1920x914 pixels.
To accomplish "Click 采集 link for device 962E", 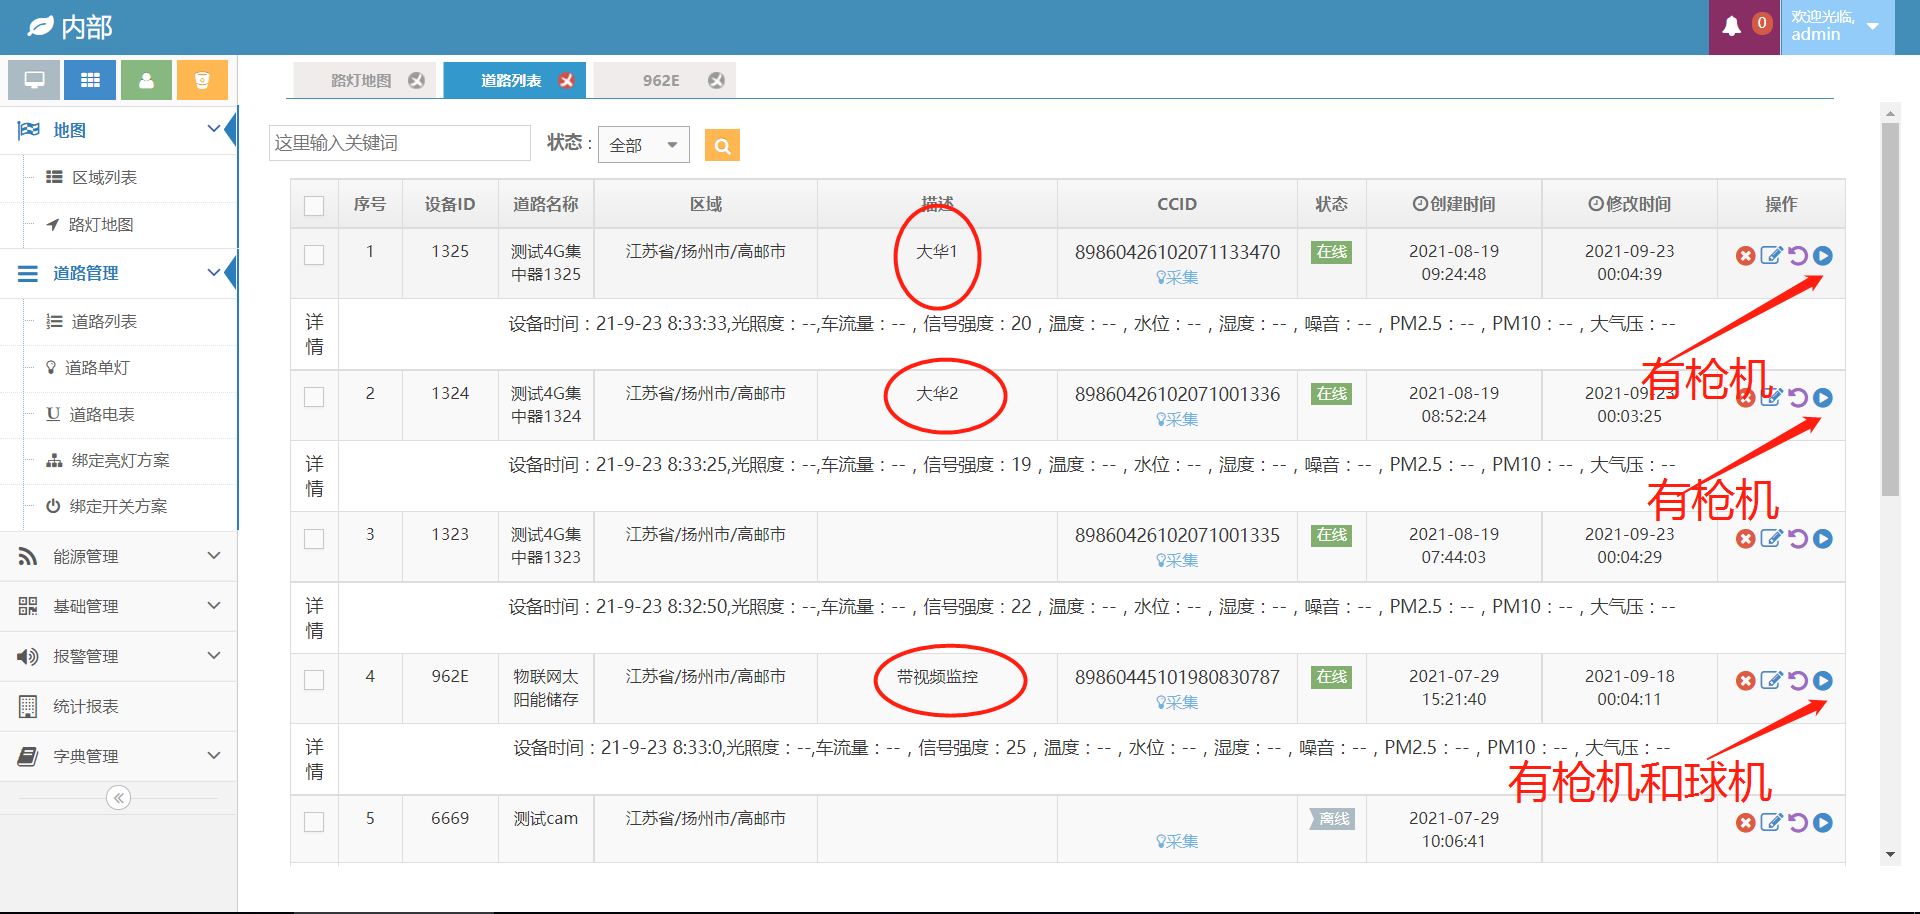I will click(1177, 703).
